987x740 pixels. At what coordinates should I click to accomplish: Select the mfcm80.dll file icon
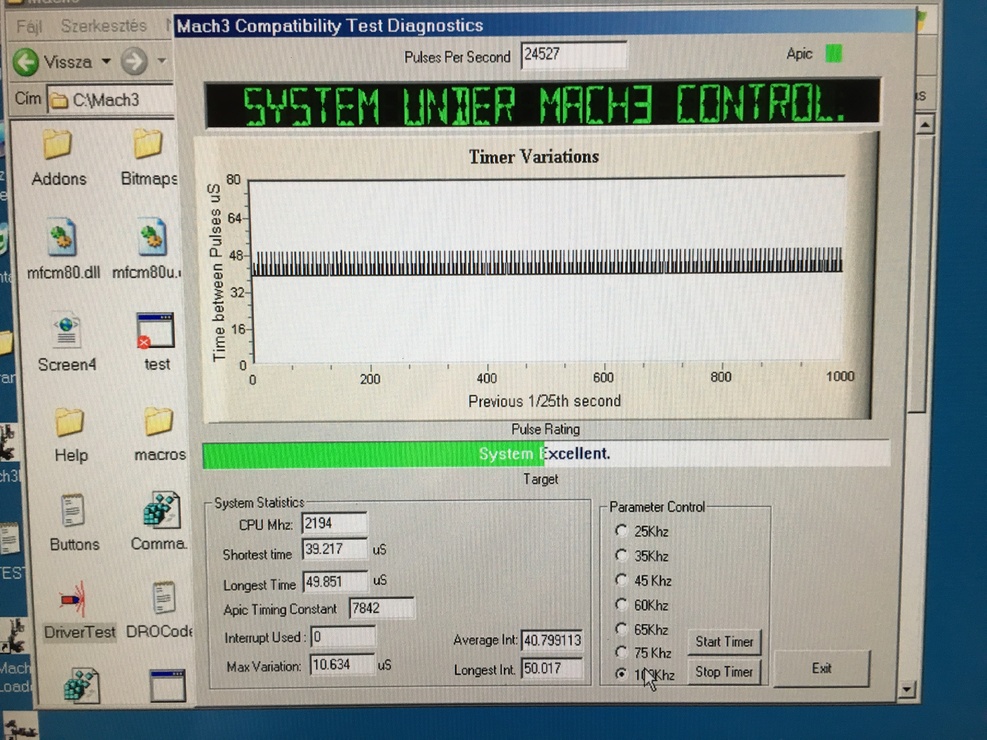(x=63, y=240)
